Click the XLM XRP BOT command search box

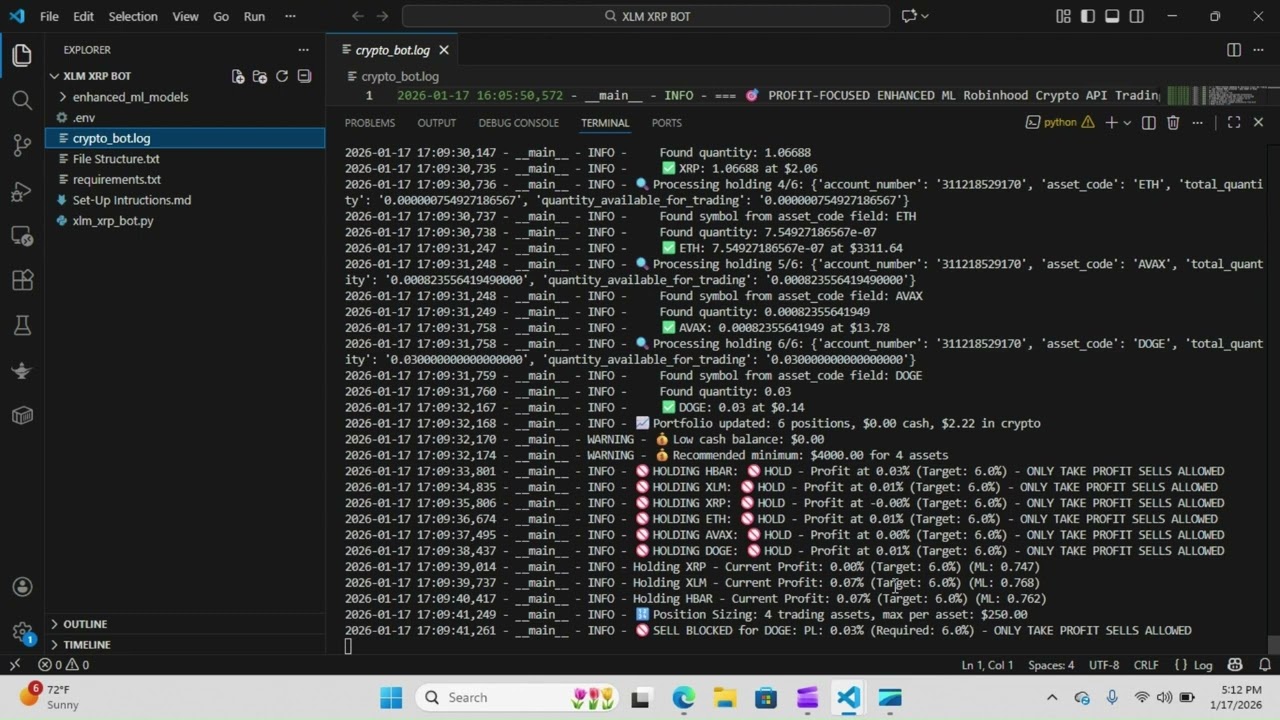click(646, 16)
